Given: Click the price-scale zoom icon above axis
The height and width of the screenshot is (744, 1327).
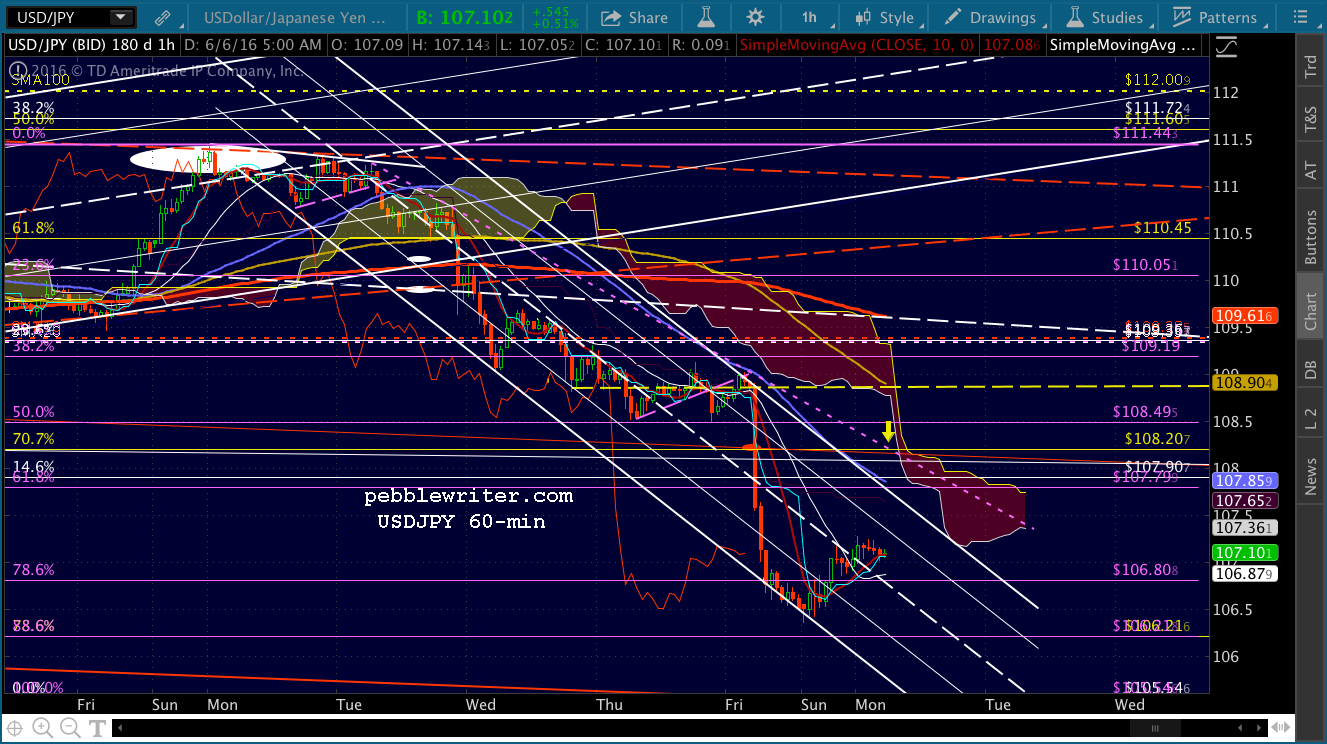Looking at the screenshot, I should click(1226, 46).
